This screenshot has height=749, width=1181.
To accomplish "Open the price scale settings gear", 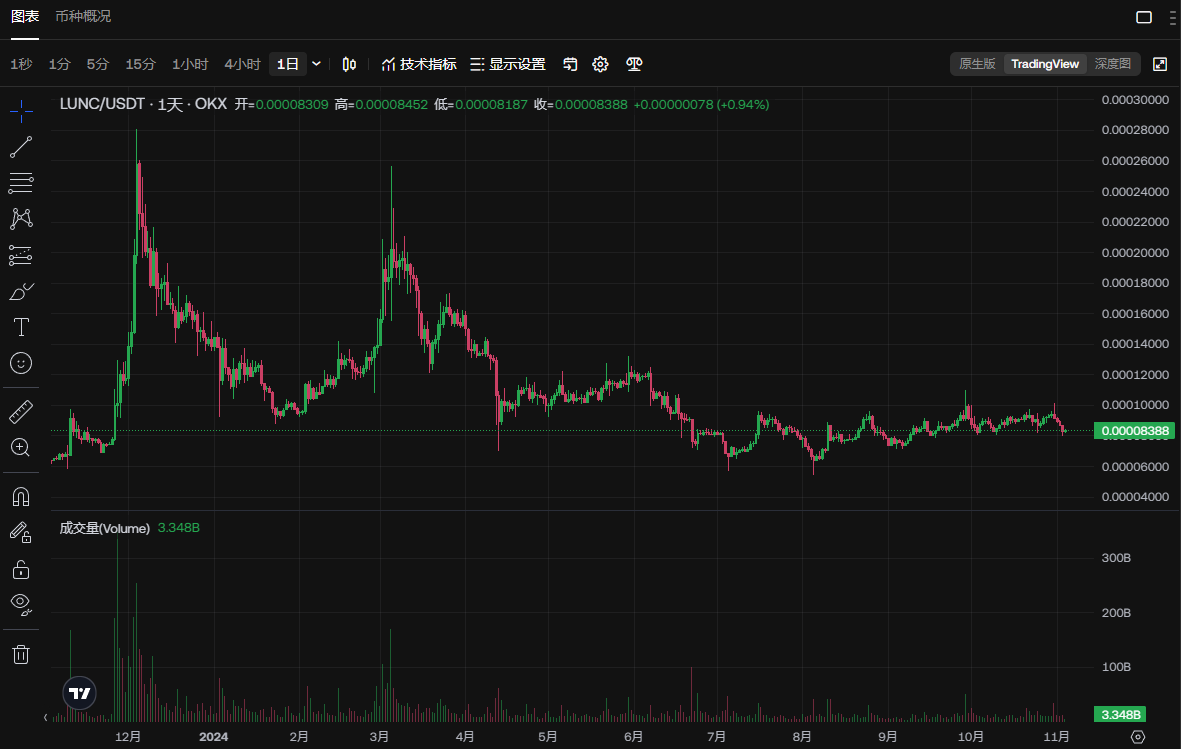I will 1138,736.
